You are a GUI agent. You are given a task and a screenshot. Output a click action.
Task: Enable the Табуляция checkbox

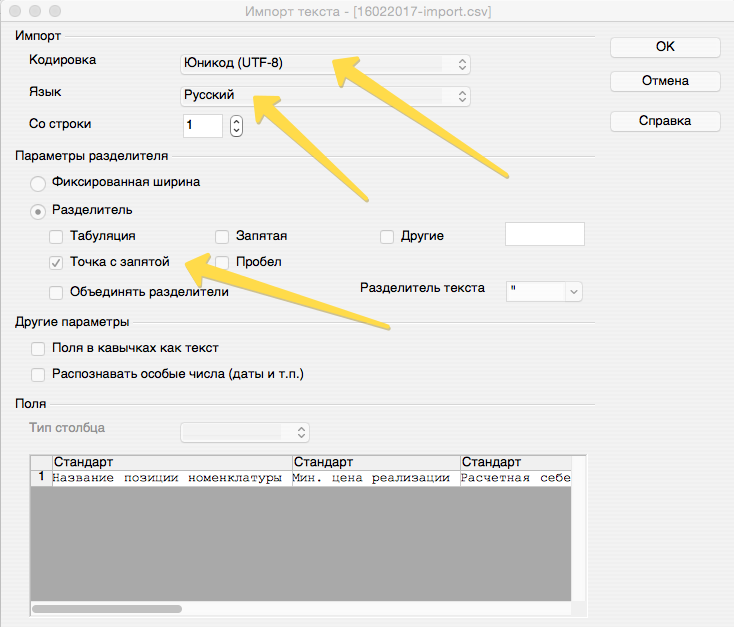(x=56, y=236)
